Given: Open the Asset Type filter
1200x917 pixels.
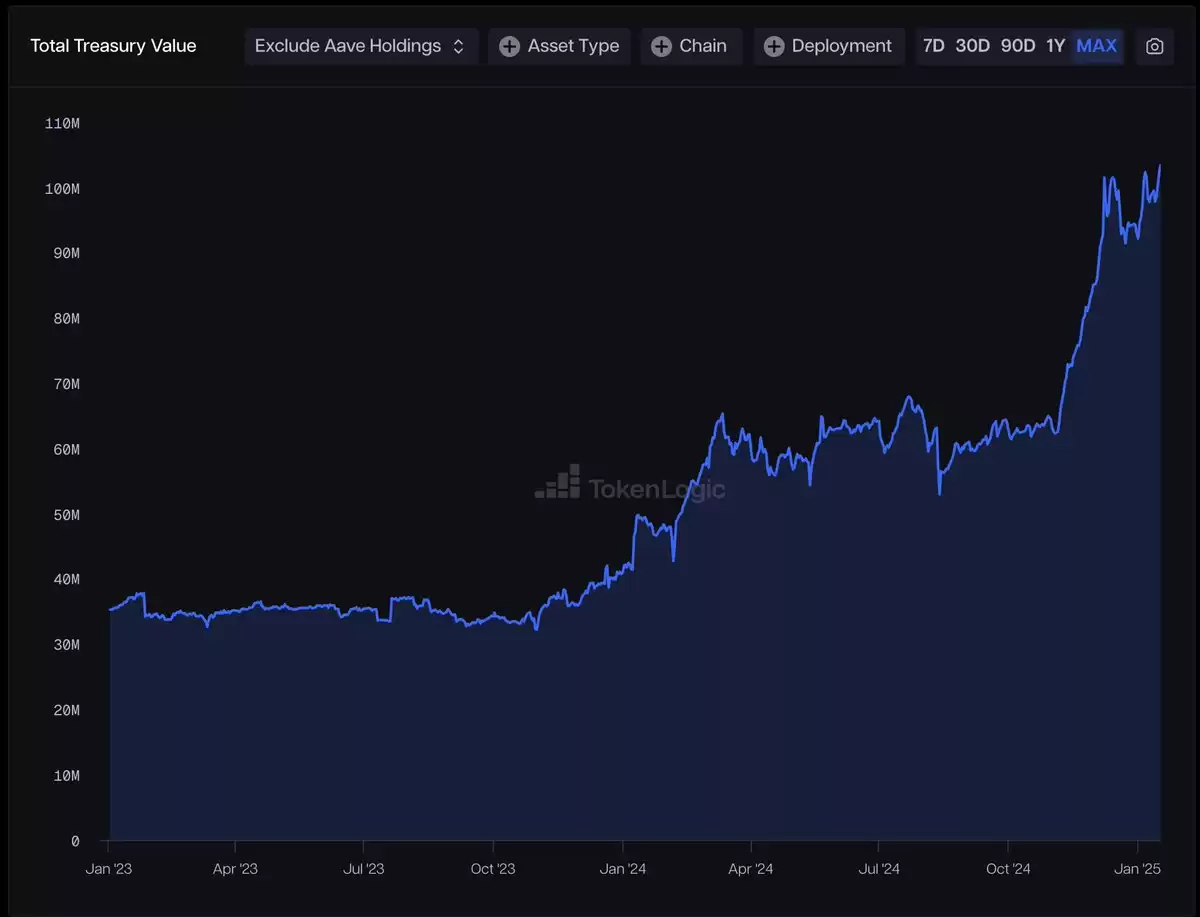Looking at the screenshot, I should point(559,46).
